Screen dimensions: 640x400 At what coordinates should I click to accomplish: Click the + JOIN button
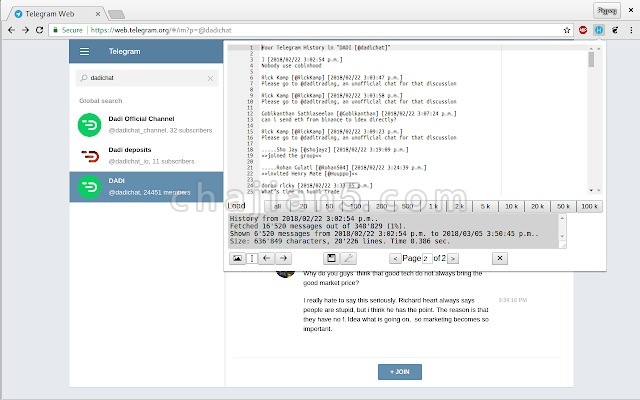pos(400,372)
